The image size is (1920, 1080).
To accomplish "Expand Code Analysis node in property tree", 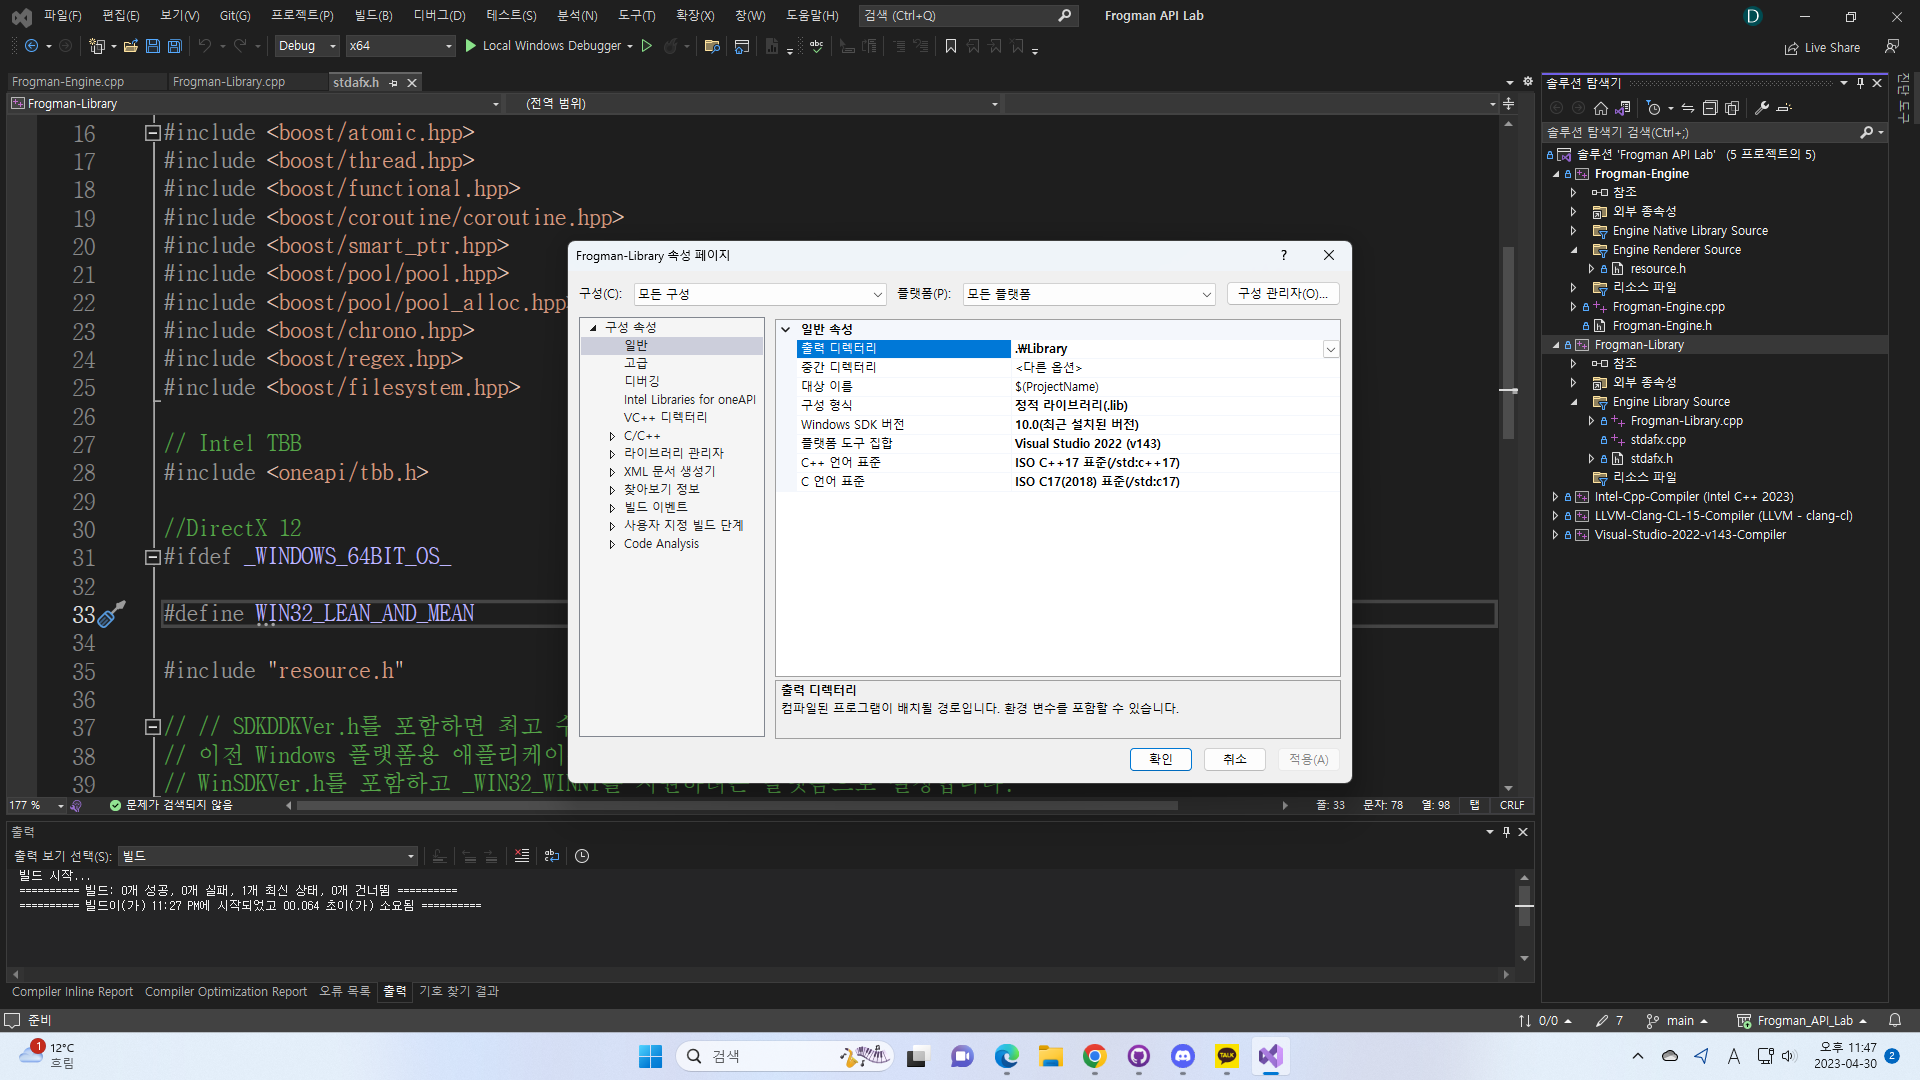I will [x=612, y=544].
